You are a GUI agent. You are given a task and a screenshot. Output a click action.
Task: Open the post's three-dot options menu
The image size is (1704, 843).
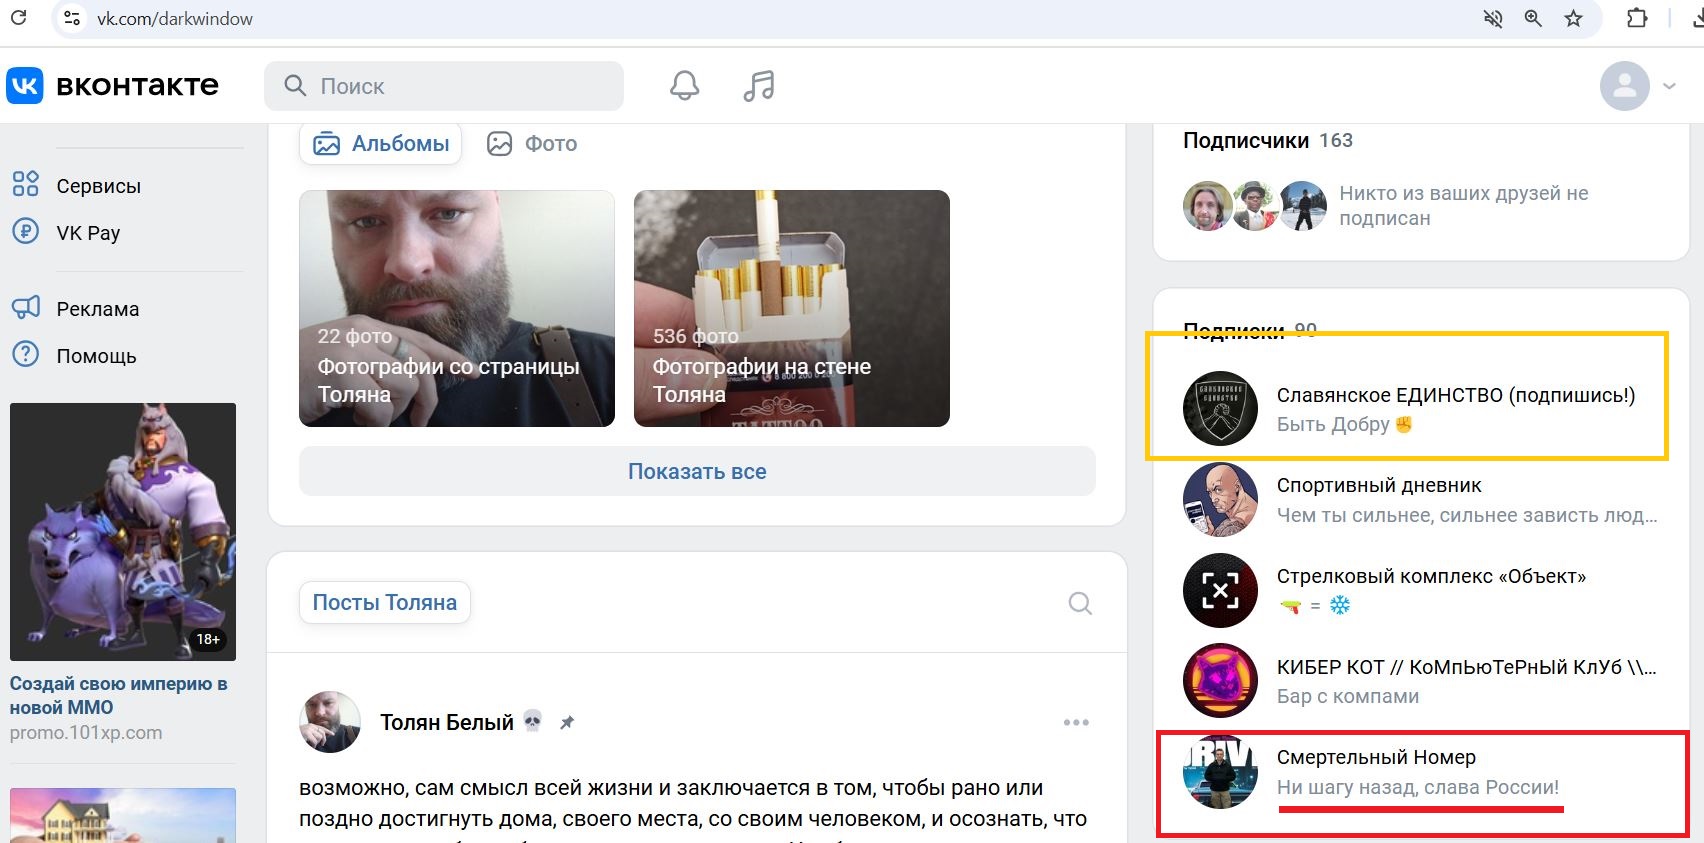1076,723
